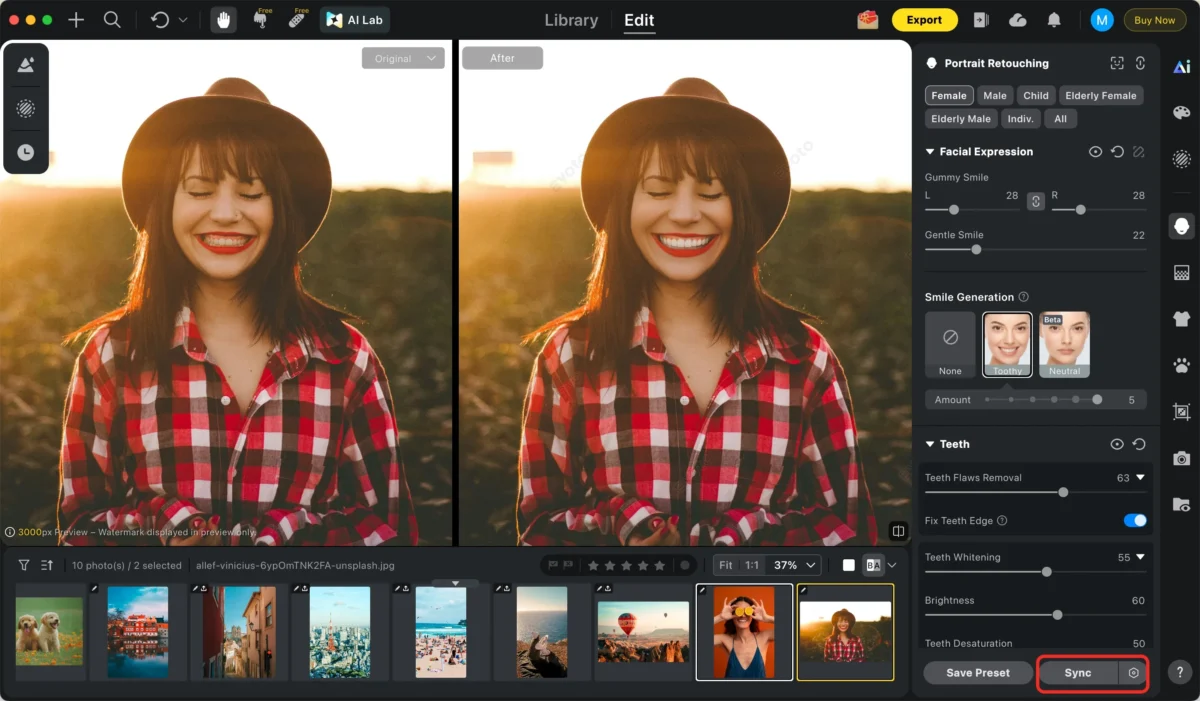Open the history clock icon
The height and width of the screenshot is (701, 1200).
[x=26, y=152]
